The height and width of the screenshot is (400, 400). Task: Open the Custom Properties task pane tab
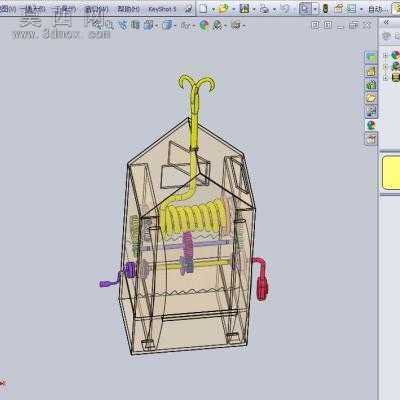371,139
